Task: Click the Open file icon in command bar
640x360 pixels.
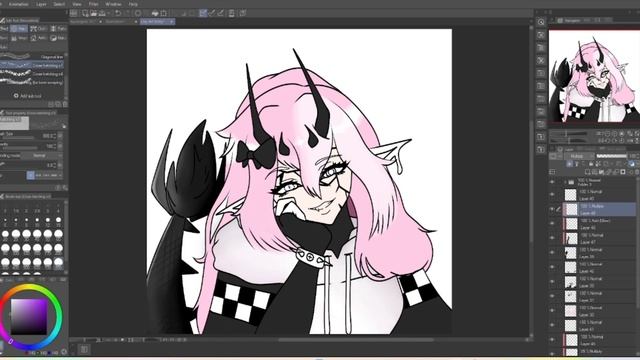Action: 94,13
